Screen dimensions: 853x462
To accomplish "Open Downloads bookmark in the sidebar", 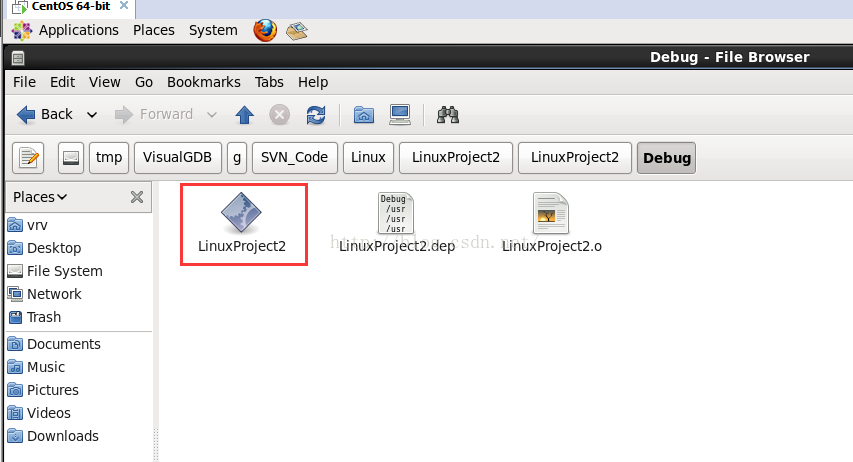I will (x=53, y=436).
